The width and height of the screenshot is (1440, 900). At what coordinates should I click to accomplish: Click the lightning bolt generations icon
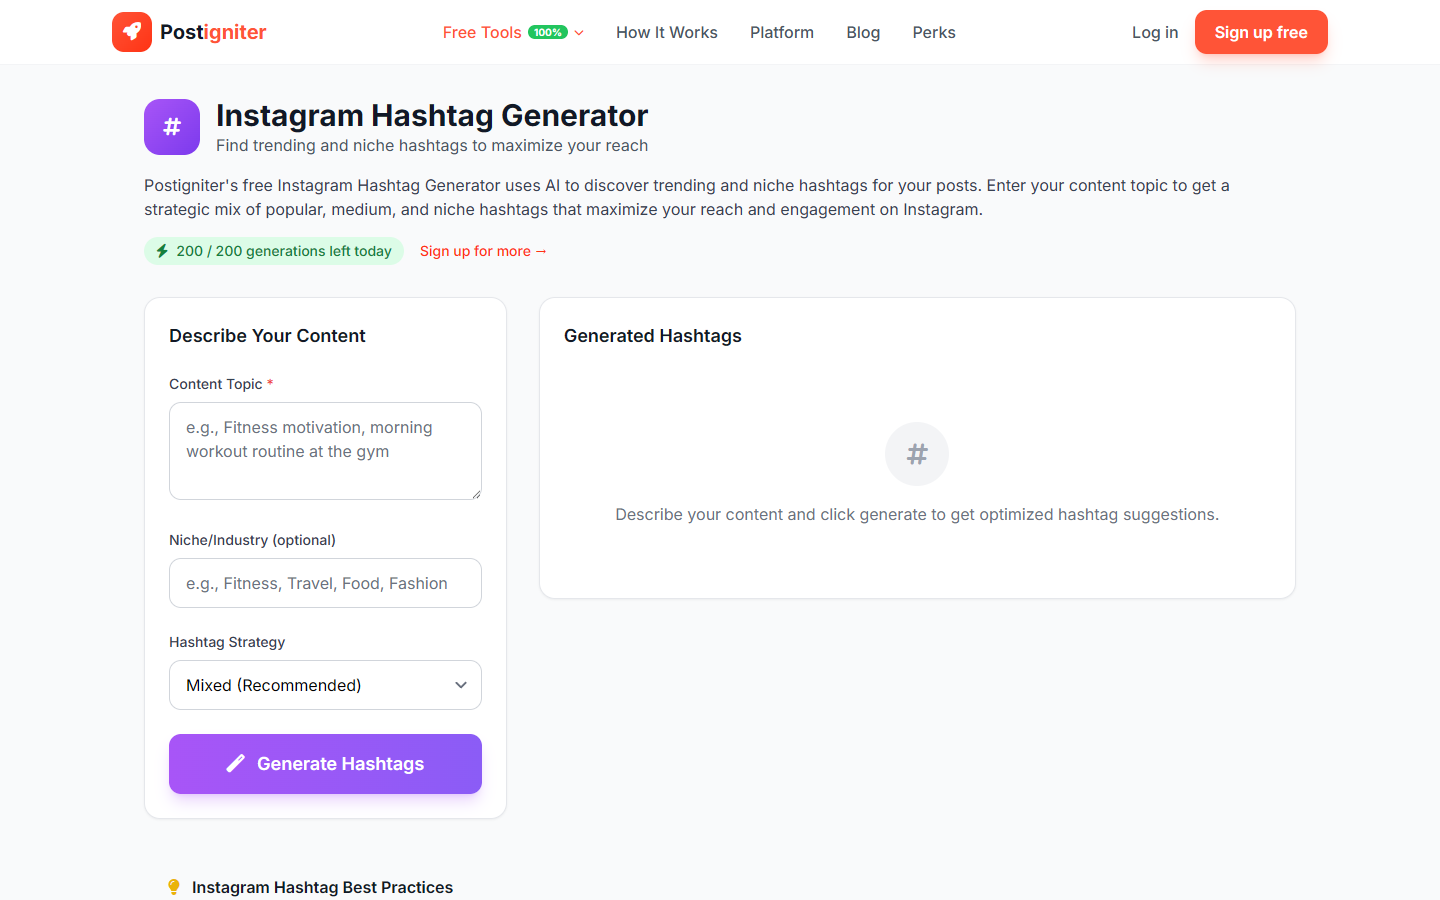[162, 251]
